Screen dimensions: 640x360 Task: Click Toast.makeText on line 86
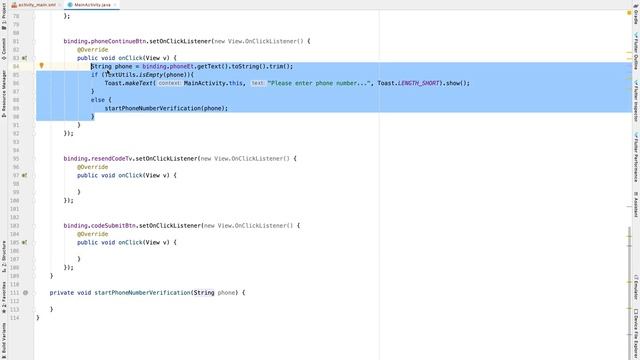coord(129,83)
